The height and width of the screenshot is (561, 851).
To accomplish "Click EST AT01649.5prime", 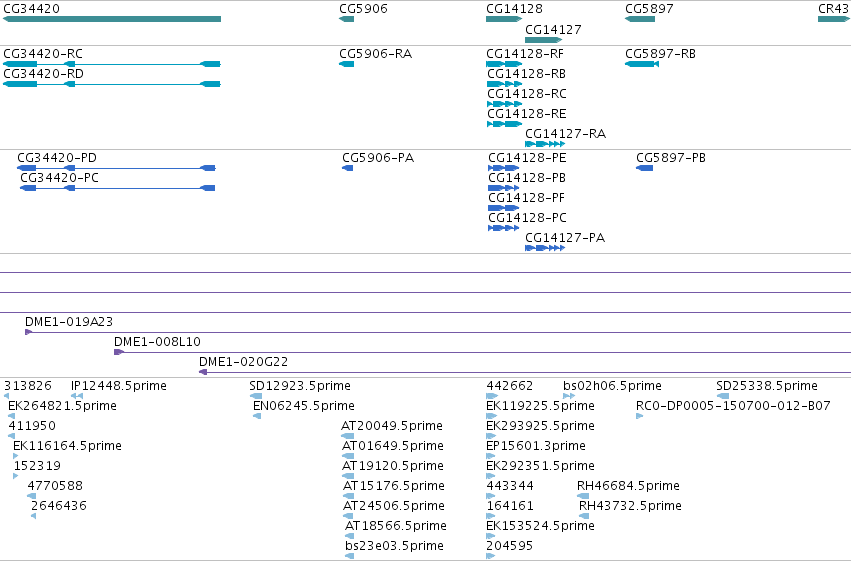I will [x=348, y=456].
